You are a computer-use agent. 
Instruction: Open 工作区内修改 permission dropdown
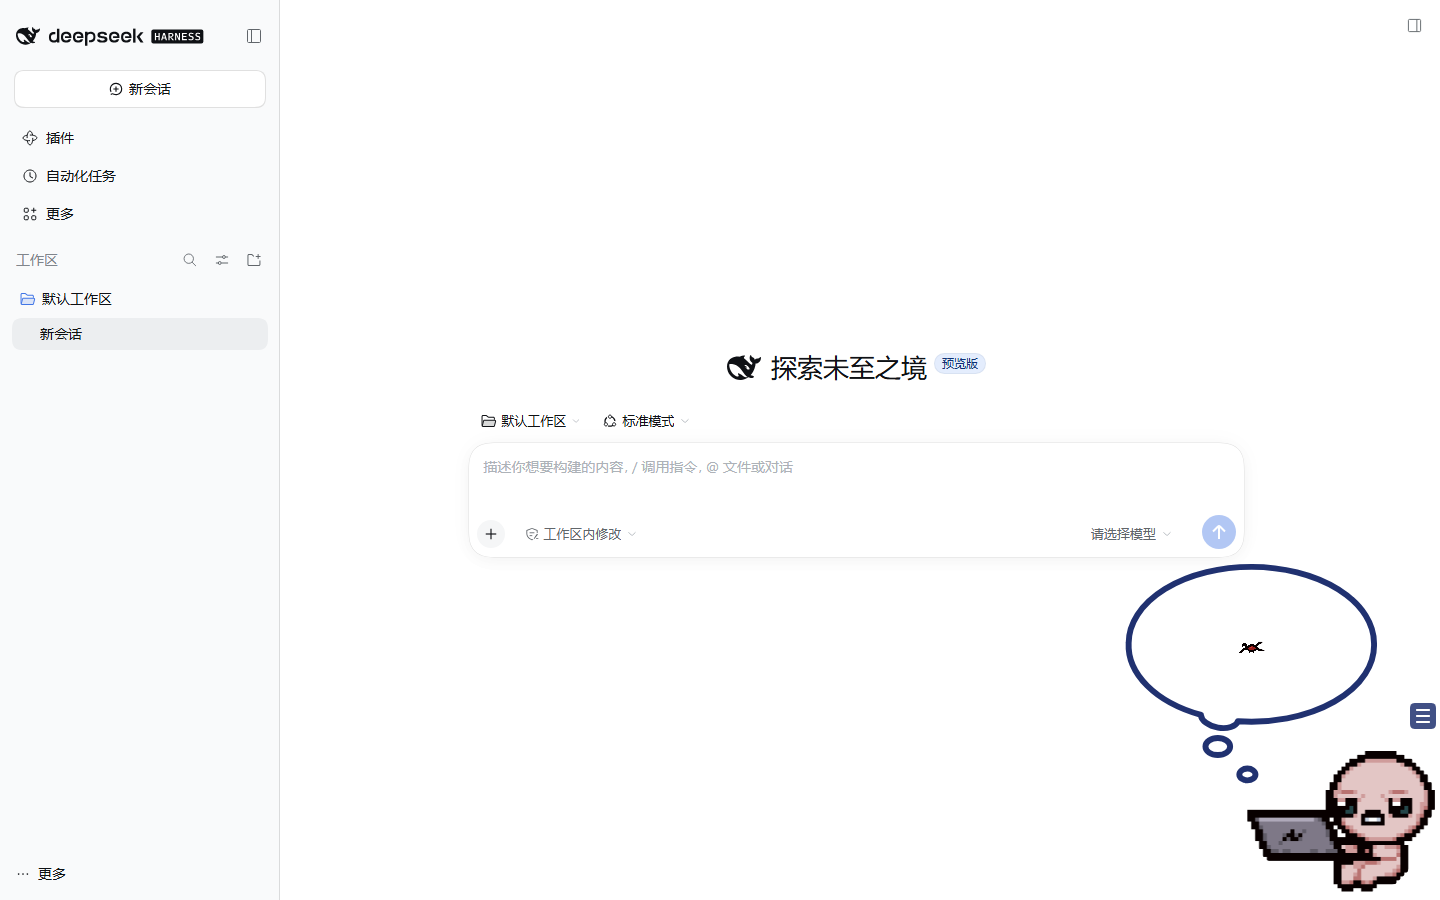click(x=581, y=534)
